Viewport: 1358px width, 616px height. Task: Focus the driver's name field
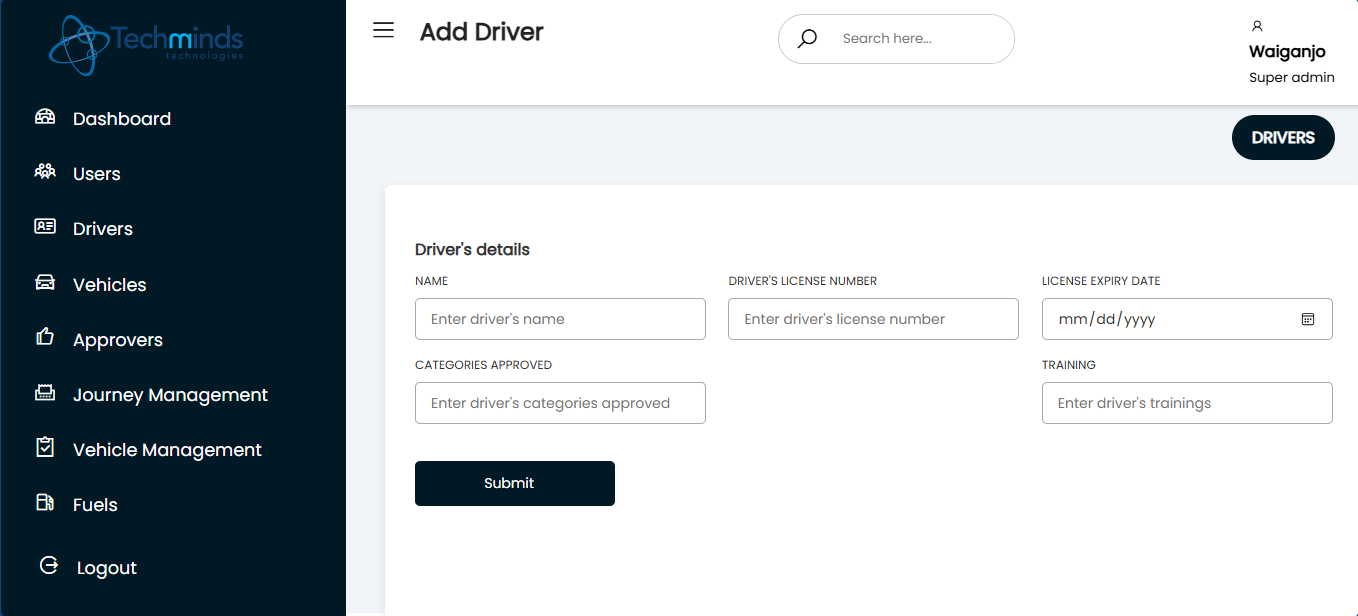click(x=560, y=319)
